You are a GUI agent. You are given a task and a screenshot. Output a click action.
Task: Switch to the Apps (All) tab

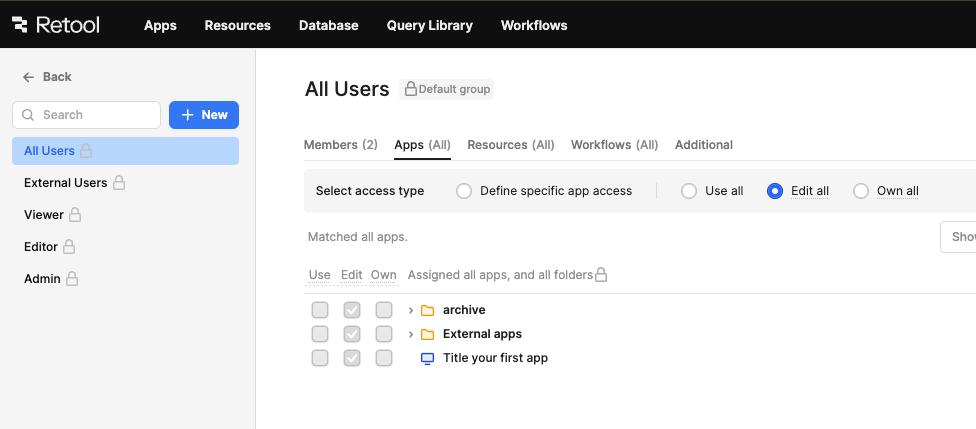[x=423, y=145]
